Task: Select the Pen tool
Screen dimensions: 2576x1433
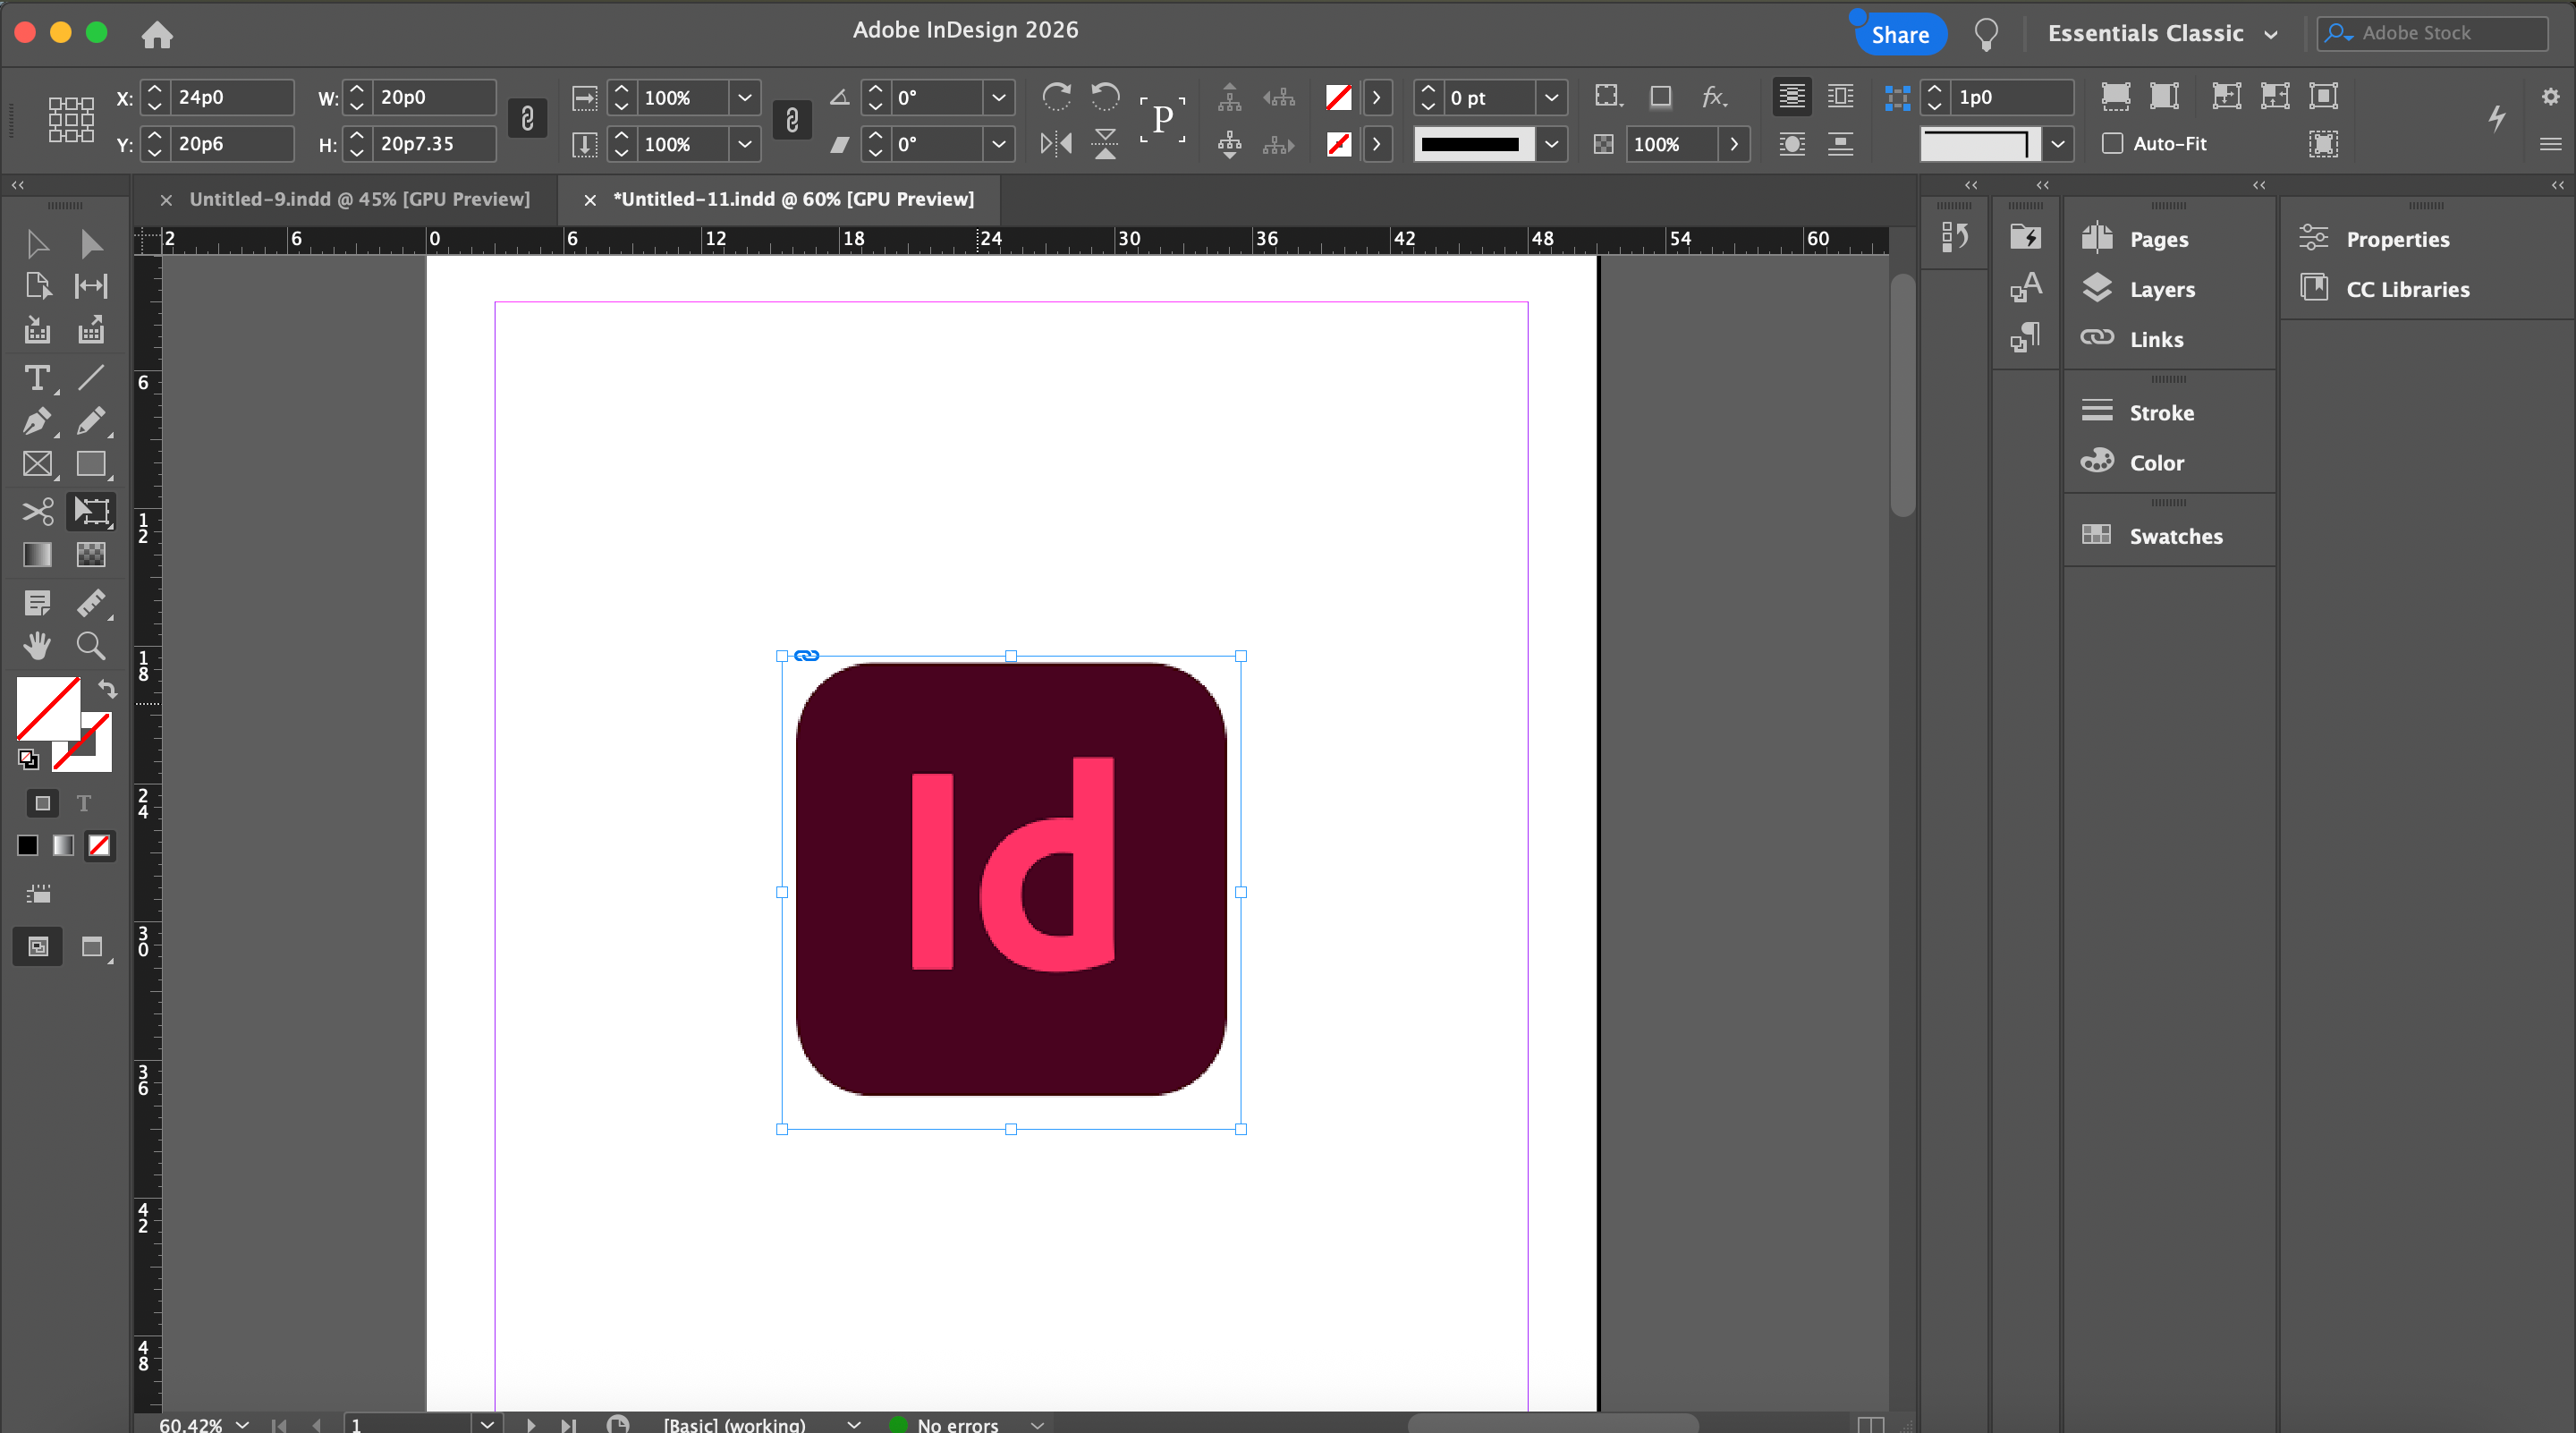Action: (37, 422)
